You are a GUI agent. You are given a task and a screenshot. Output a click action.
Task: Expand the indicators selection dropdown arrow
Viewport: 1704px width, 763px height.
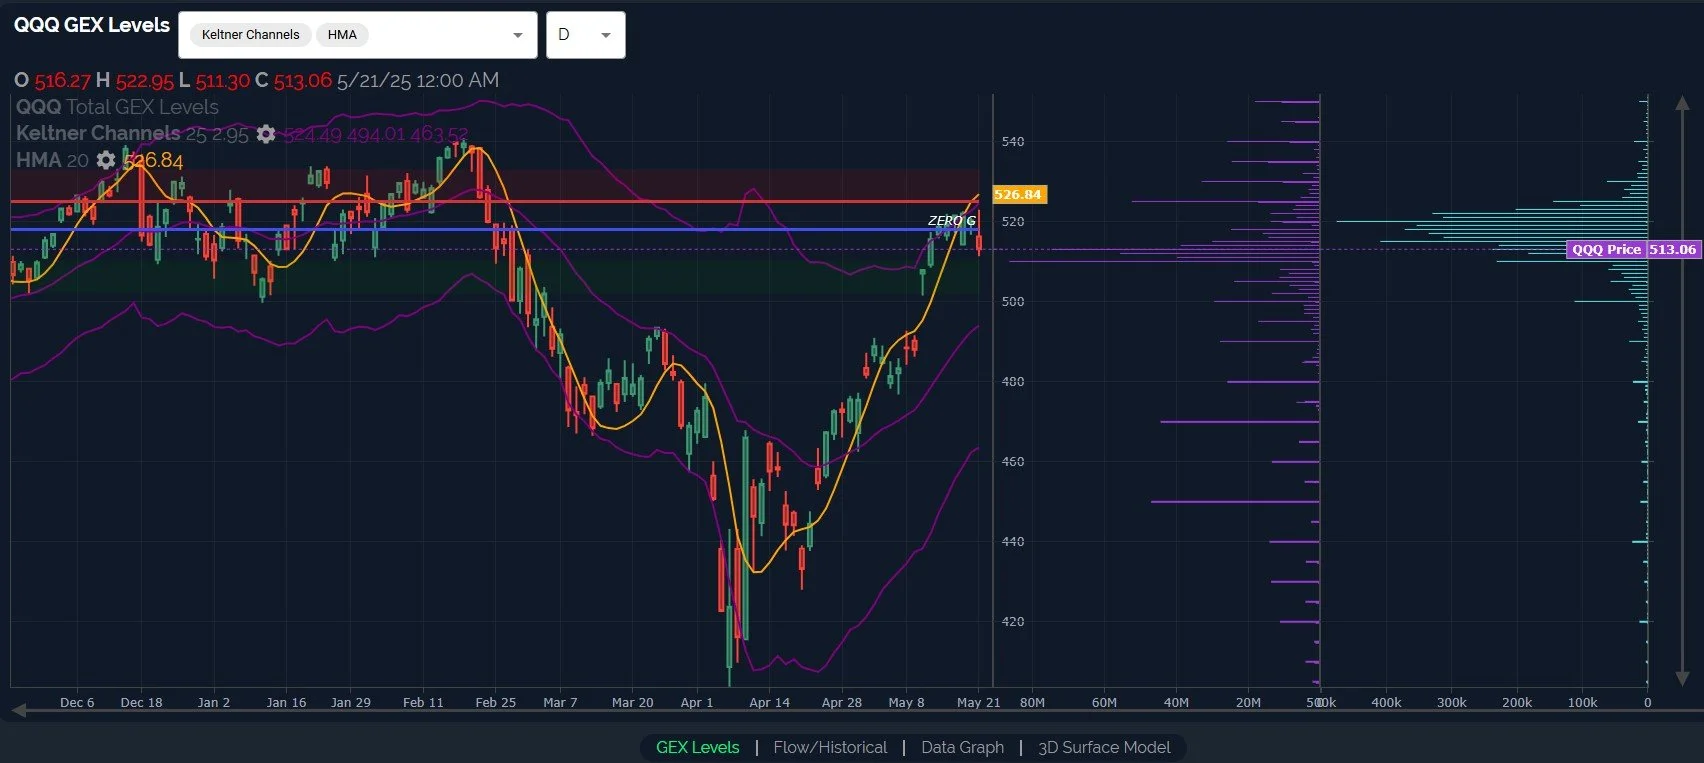tap(517, 35)
